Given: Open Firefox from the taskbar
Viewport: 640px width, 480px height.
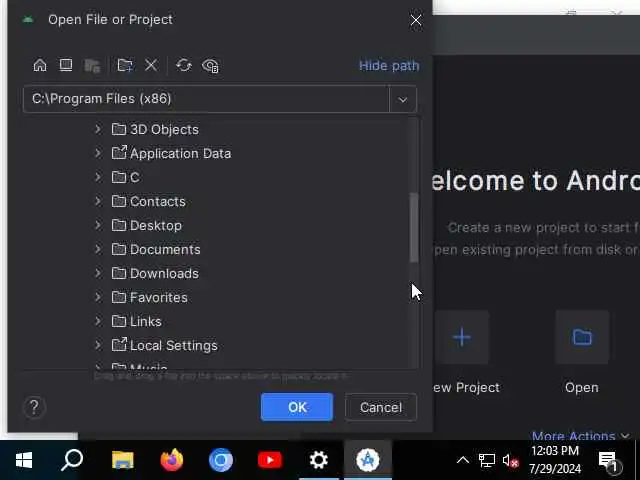Looking at the screenshot, I should tap(171, 460).
